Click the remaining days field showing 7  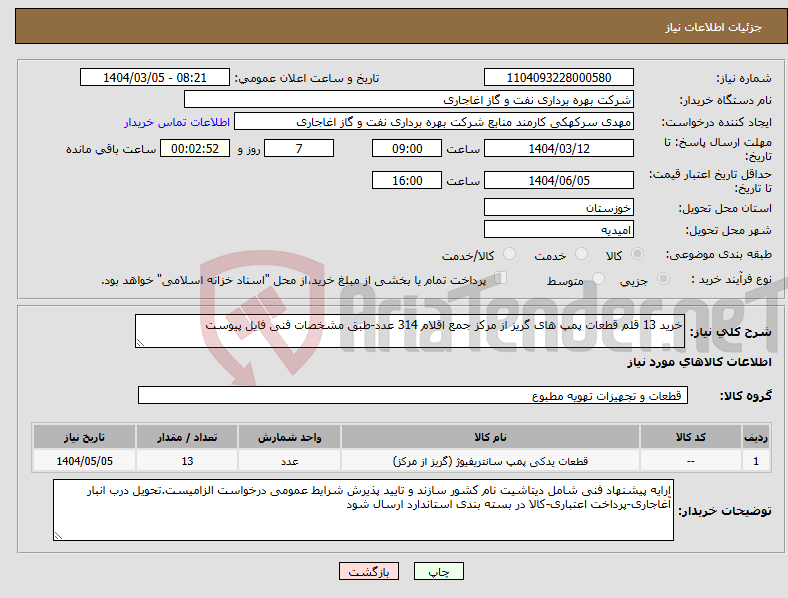pos(299,149)
